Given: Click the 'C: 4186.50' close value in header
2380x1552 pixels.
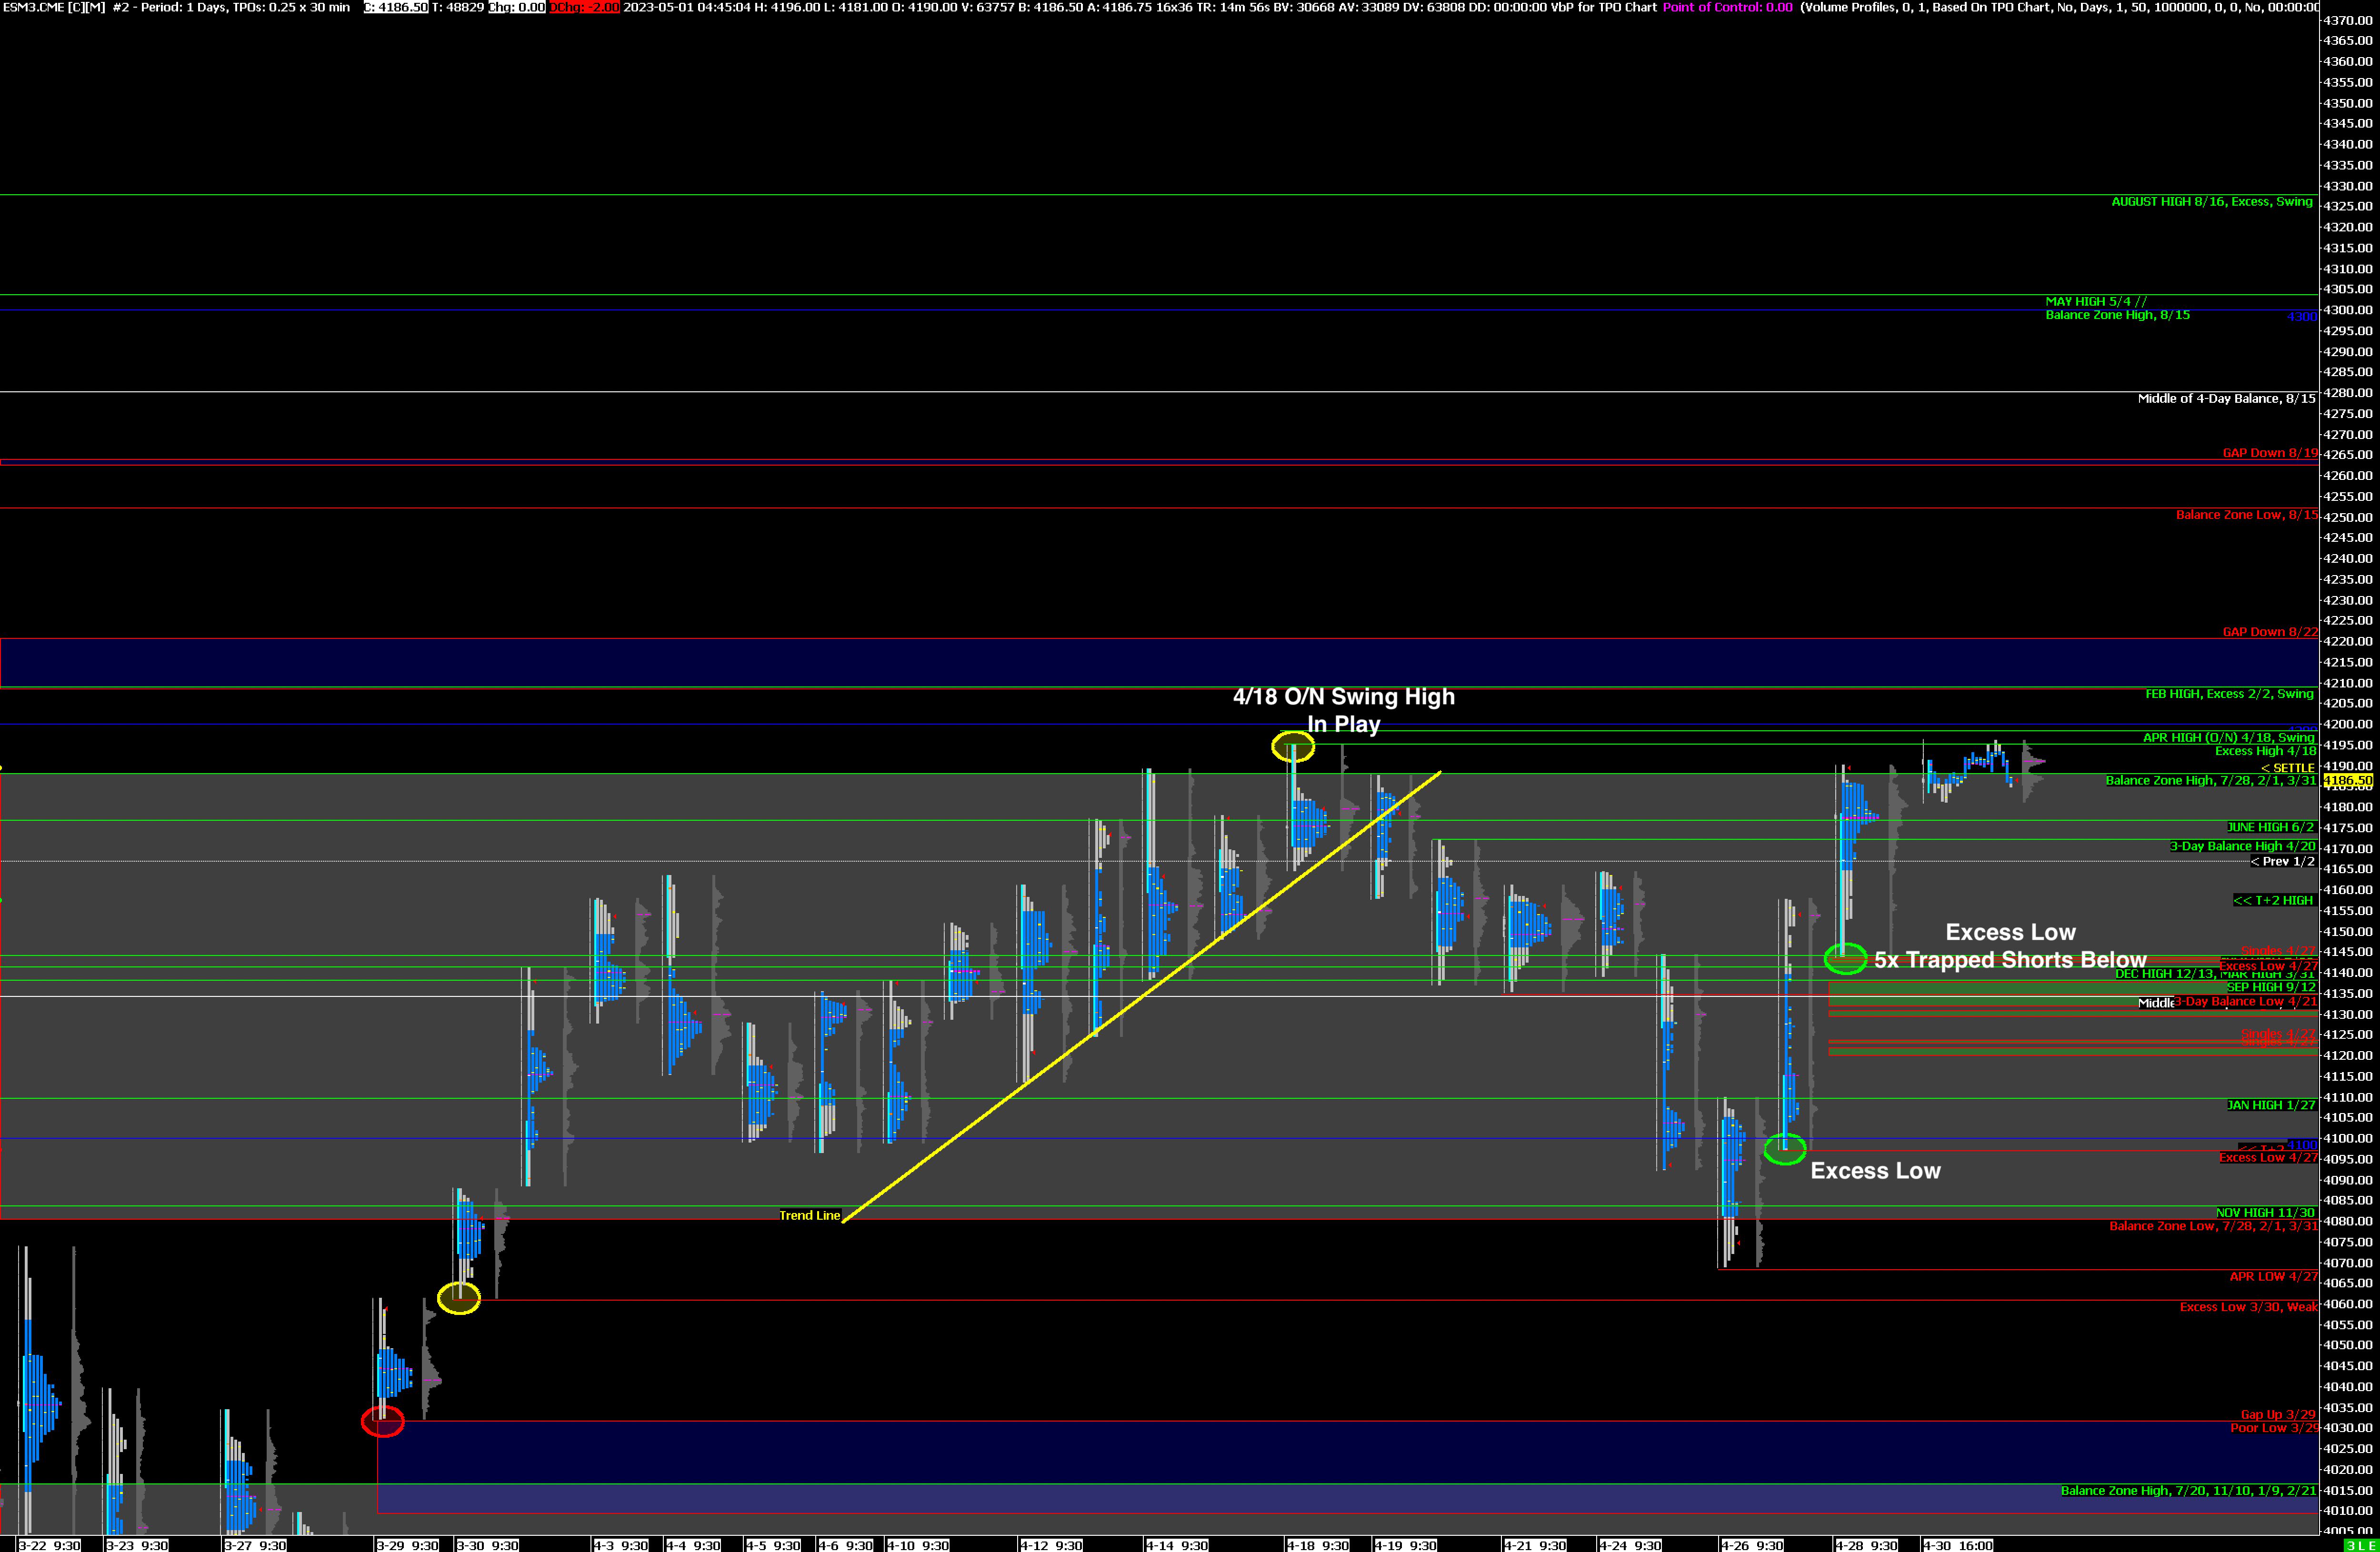Looking at the screenshot, I should [395, 7].
